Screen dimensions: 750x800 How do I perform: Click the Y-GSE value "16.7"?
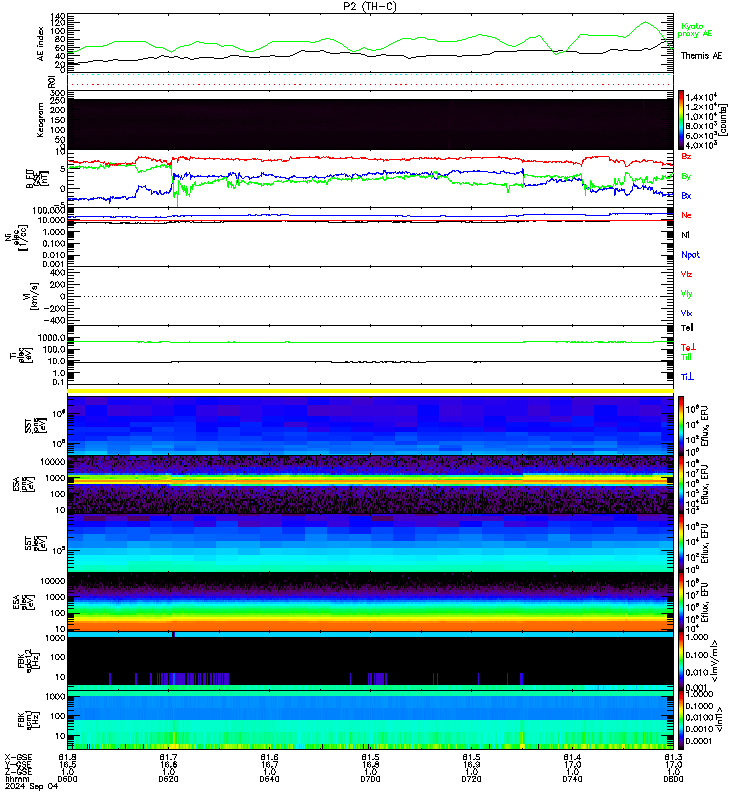click(x=269, y=765)
